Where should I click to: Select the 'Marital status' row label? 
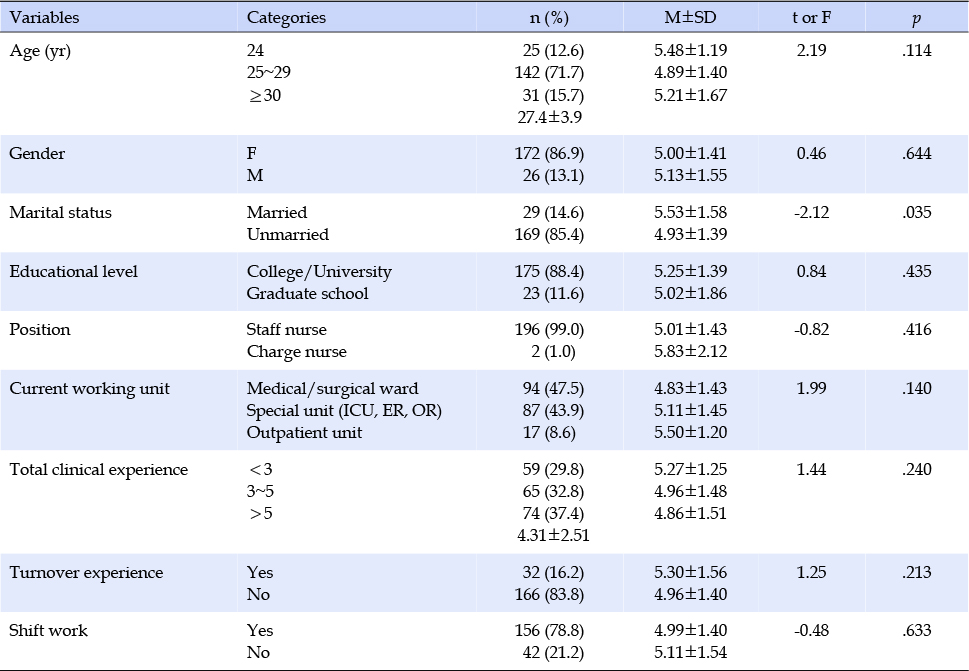coord(60,212)
